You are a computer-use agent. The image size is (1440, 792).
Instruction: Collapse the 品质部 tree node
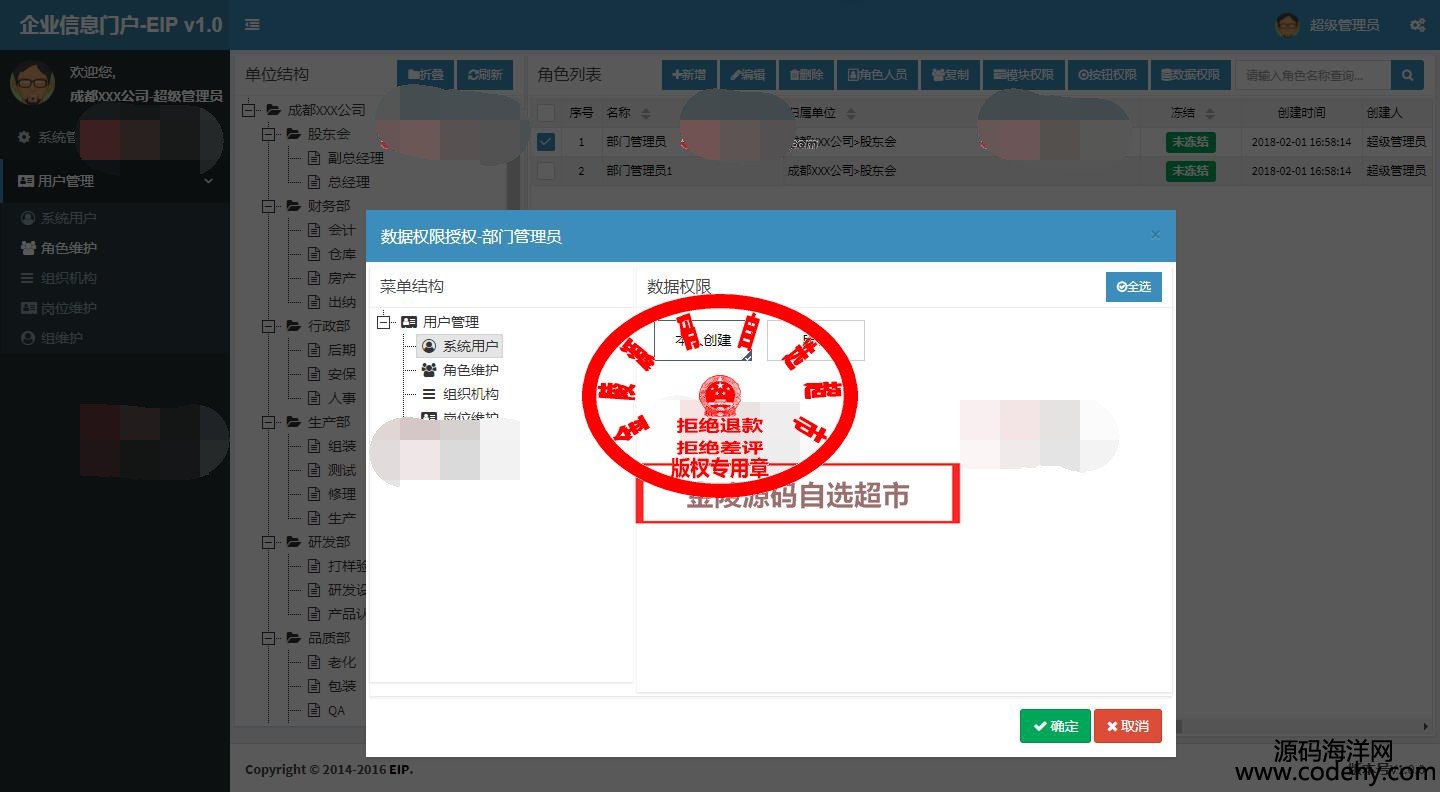pos(268,638)
